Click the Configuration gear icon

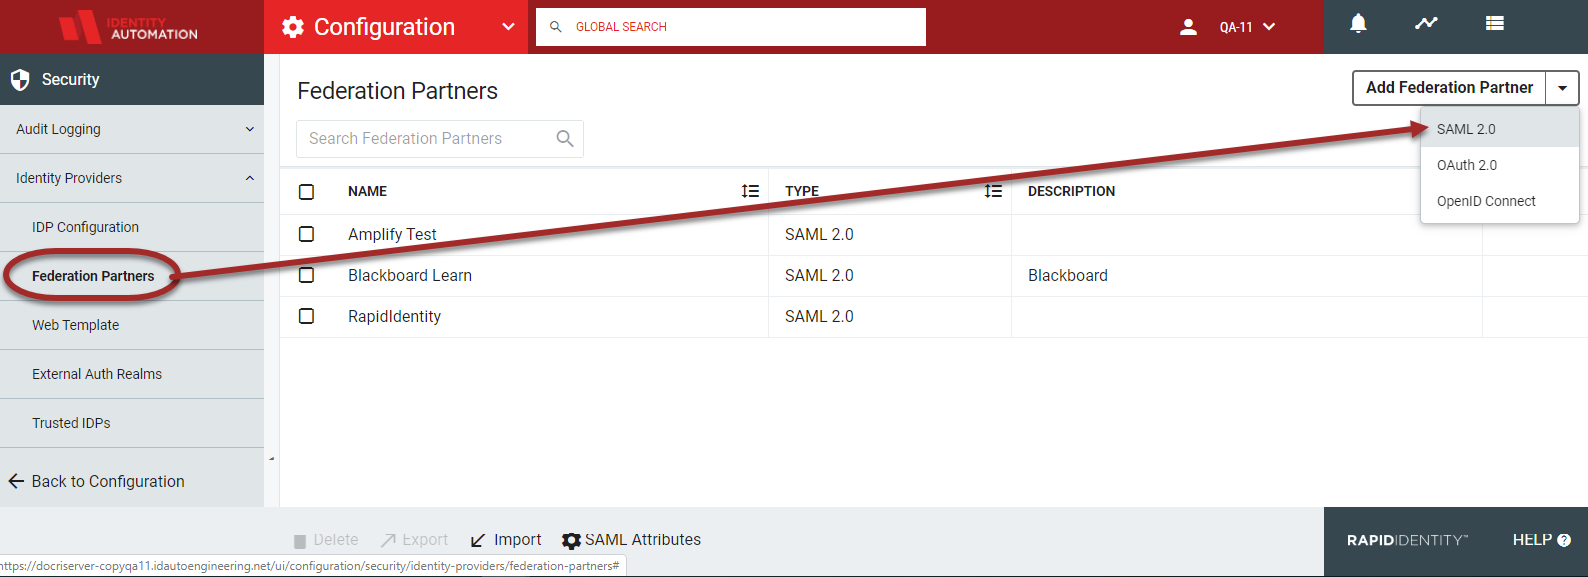pos(293,27)
